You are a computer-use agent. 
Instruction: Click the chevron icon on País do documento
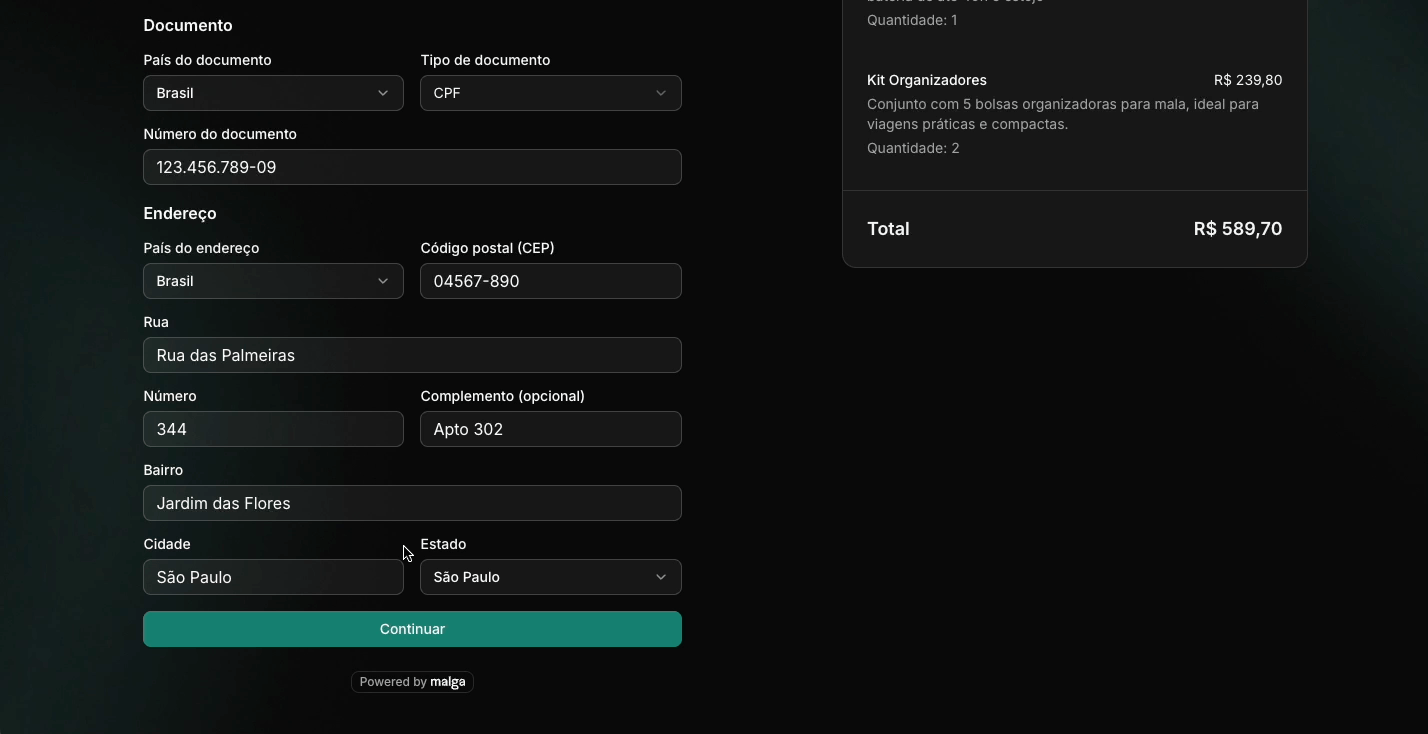tap(383, 93)
